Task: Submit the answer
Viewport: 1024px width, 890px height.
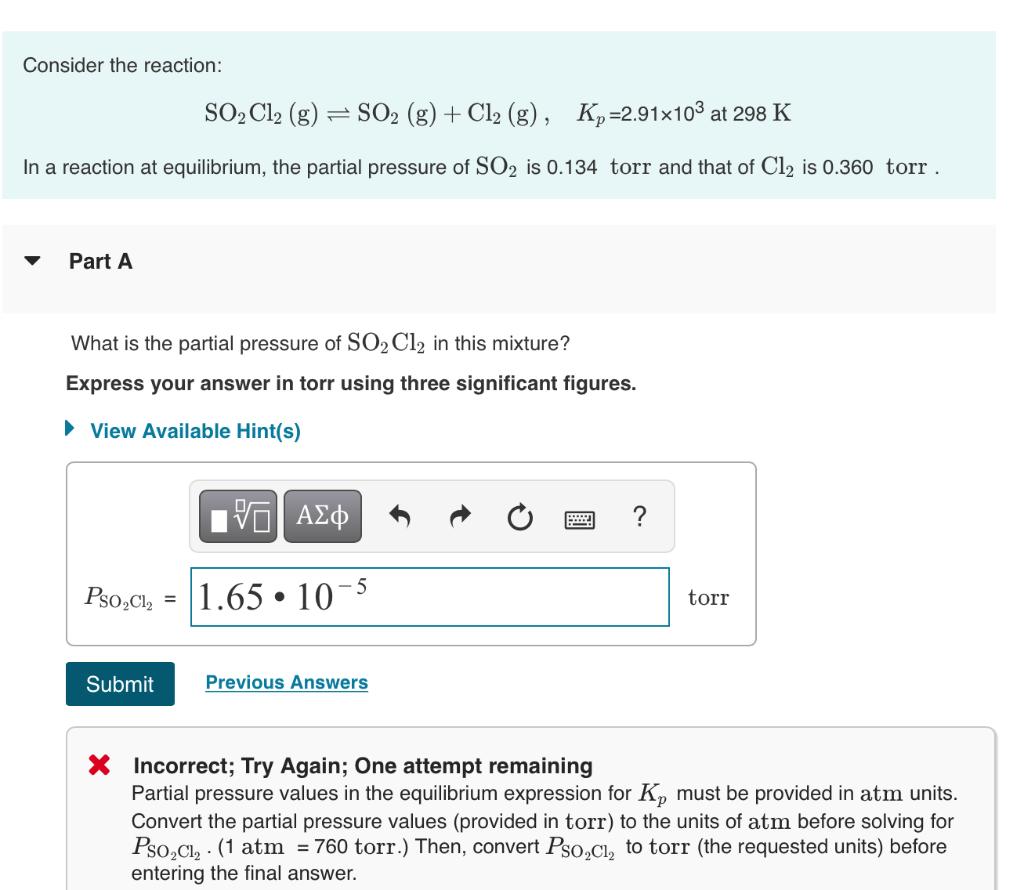Action: 118,686
